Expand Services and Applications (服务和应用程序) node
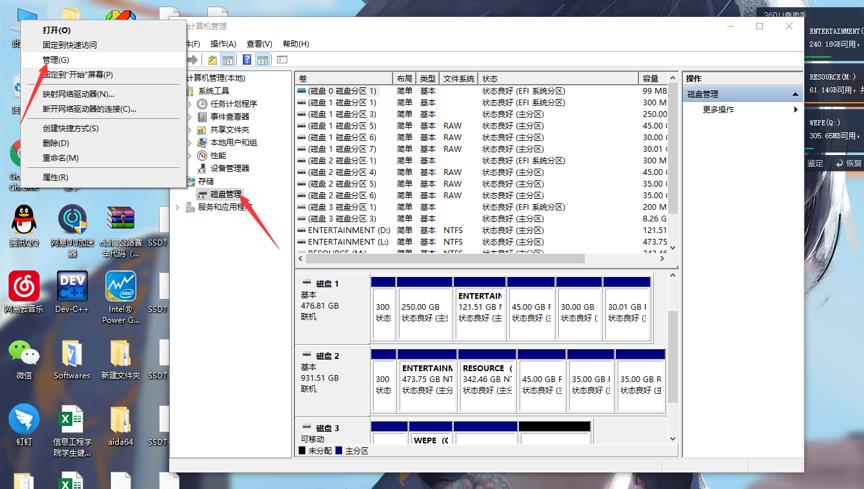 tap(178, 207)
